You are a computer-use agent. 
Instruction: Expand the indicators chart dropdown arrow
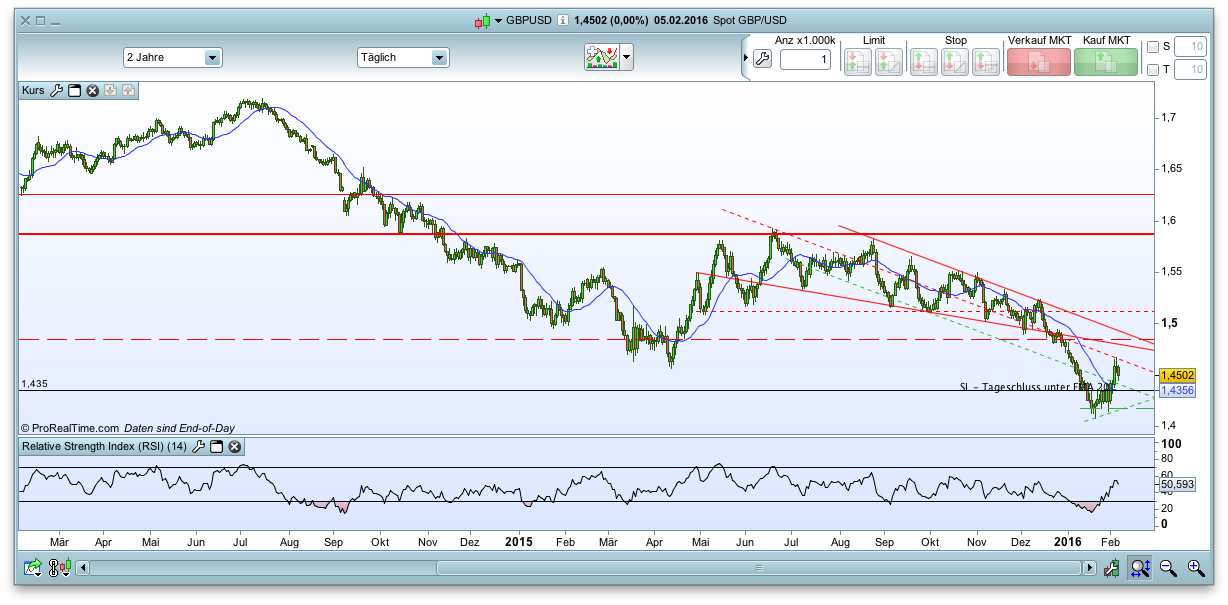(x=627, y=57)
